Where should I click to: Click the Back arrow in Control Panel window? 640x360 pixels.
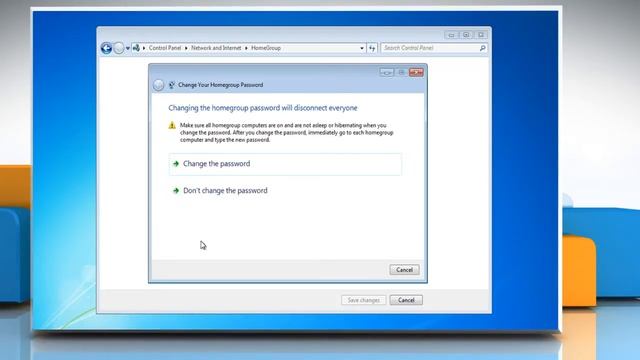[x=107, y=48]
